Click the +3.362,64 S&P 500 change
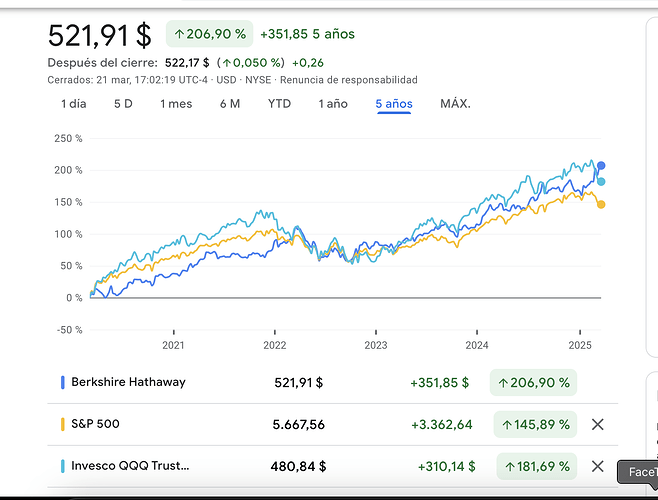Screen dimensions: 658x500 [x=441, y=424]
